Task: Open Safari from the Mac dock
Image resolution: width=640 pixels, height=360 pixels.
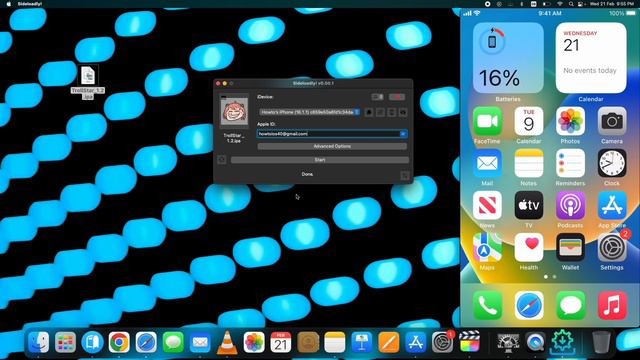Action: (146, 342)
